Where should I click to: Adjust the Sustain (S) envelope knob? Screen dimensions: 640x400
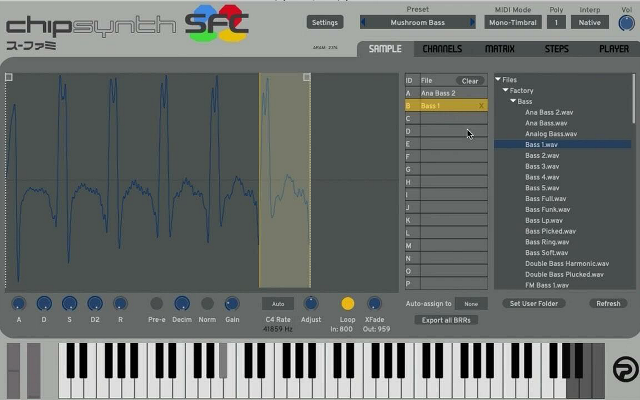point(69,304)
